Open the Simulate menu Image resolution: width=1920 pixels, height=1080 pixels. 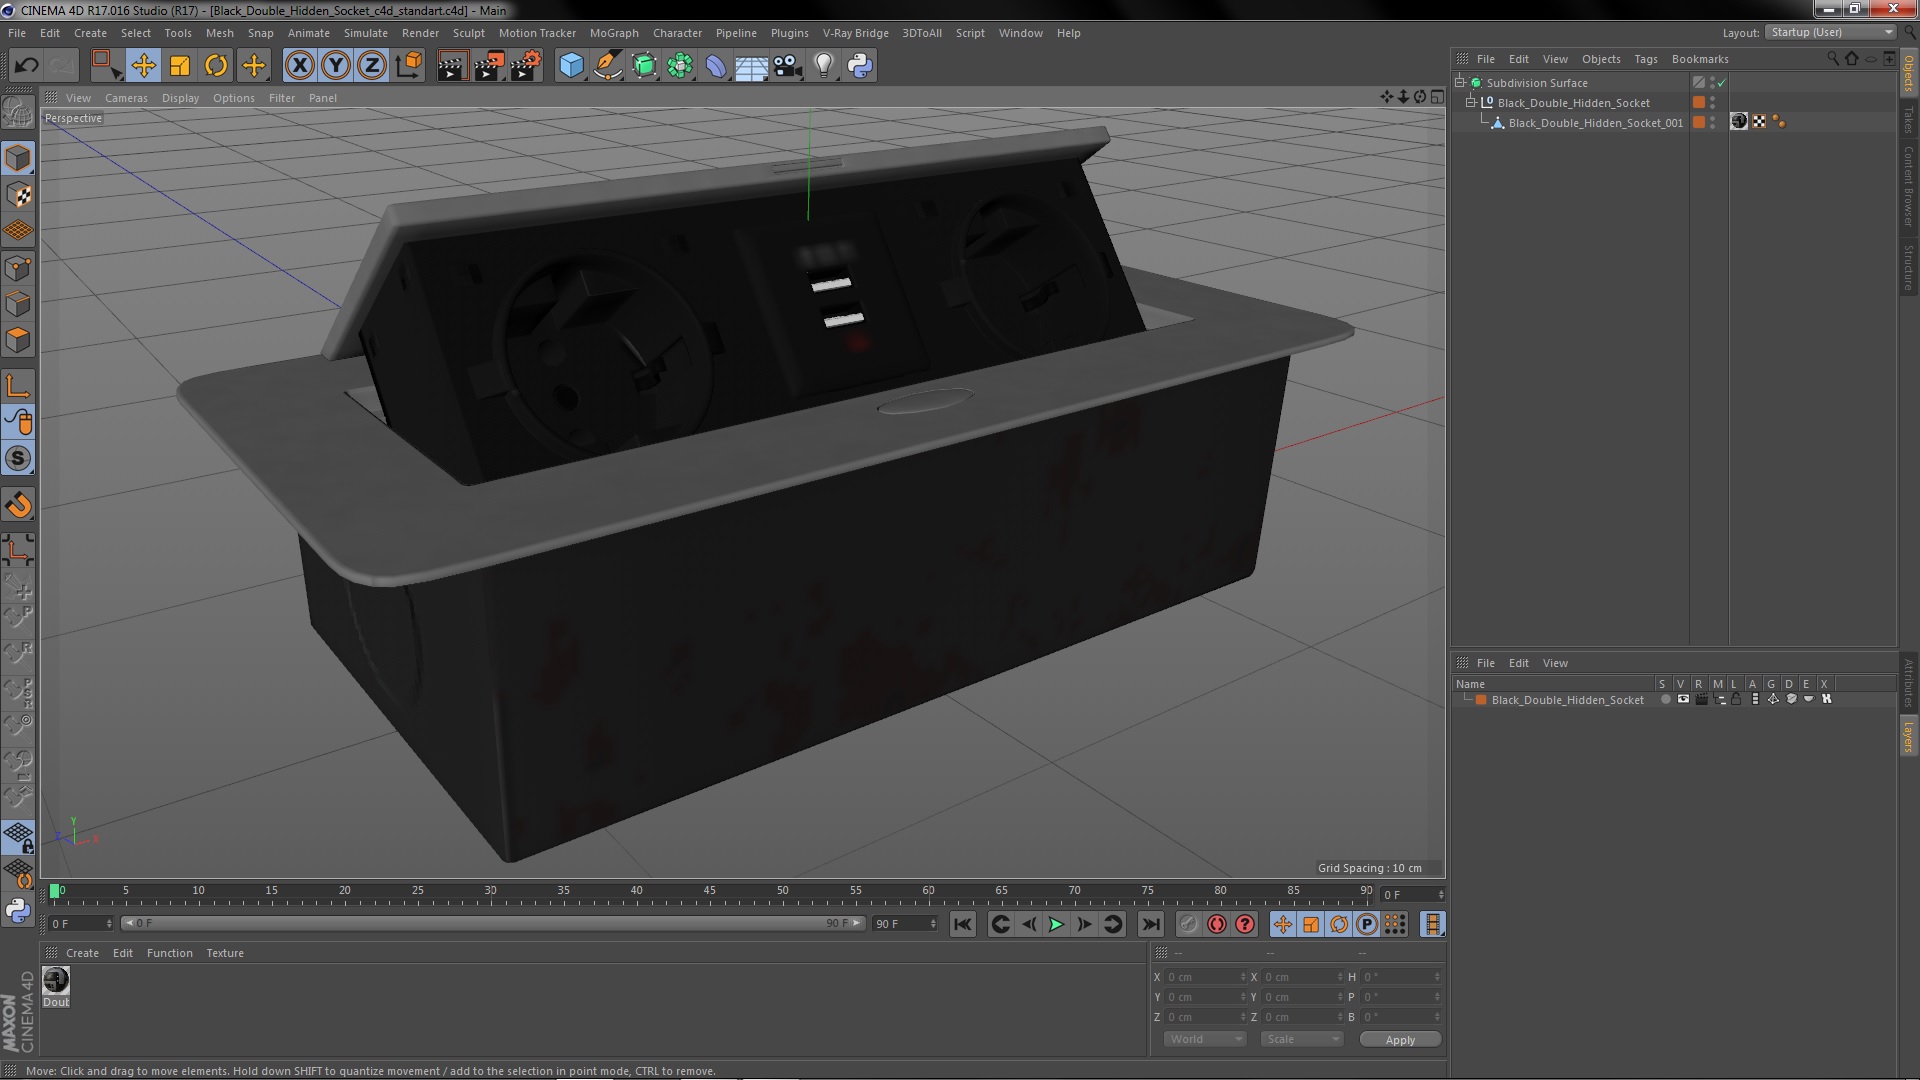coord(365,33)
